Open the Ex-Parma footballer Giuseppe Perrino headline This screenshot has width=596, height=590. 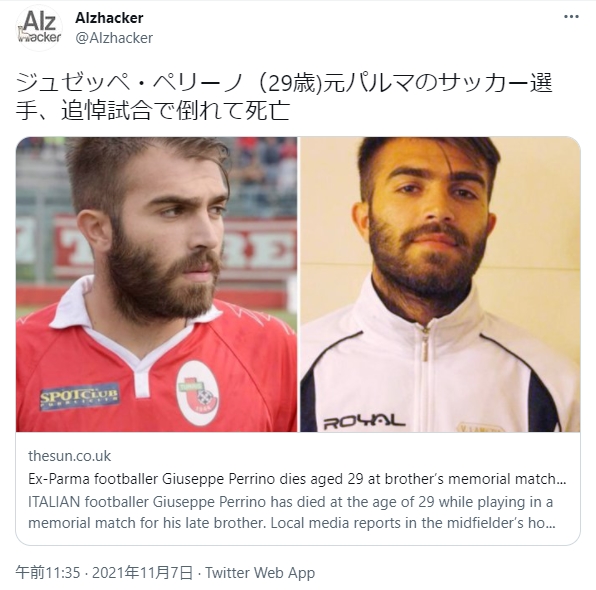click(x=297, y=479)
